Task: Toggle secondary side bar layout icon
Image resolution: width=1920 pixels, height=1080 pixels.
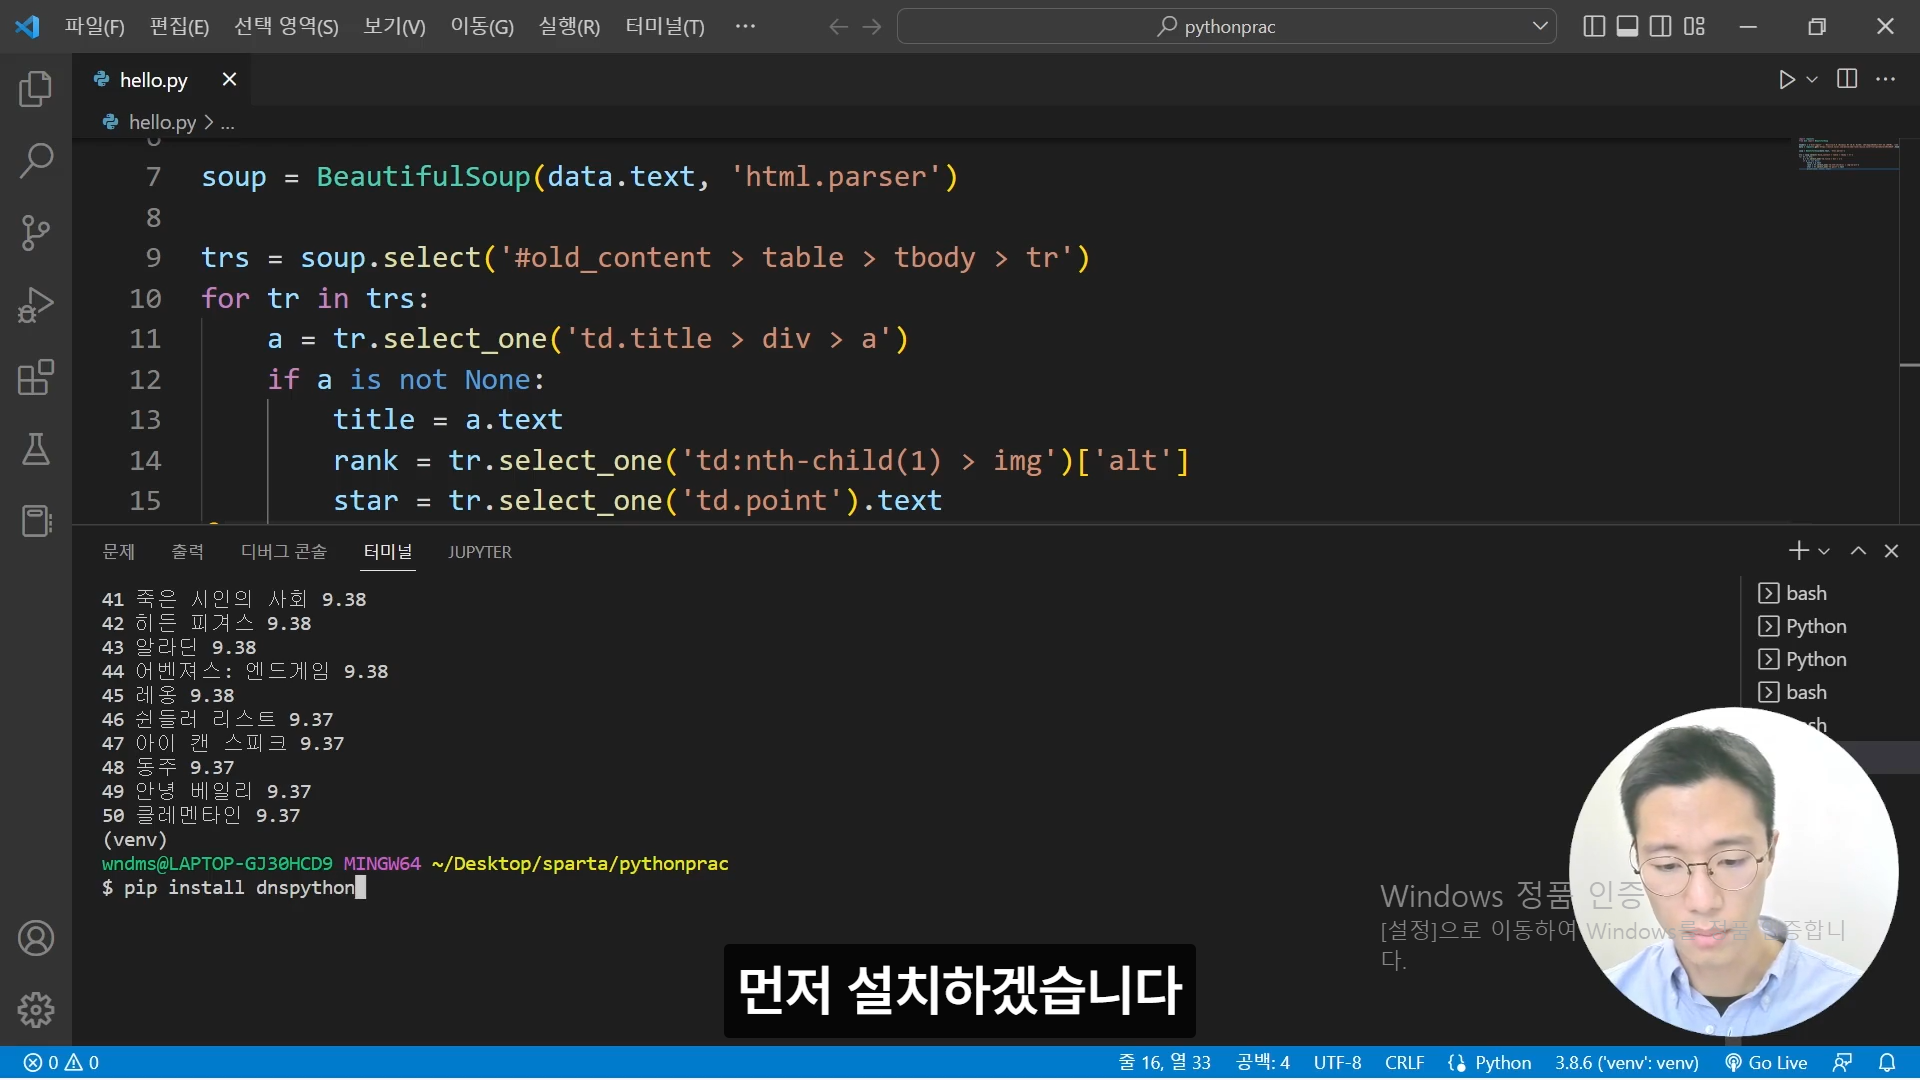Action: coord(1660,26)
